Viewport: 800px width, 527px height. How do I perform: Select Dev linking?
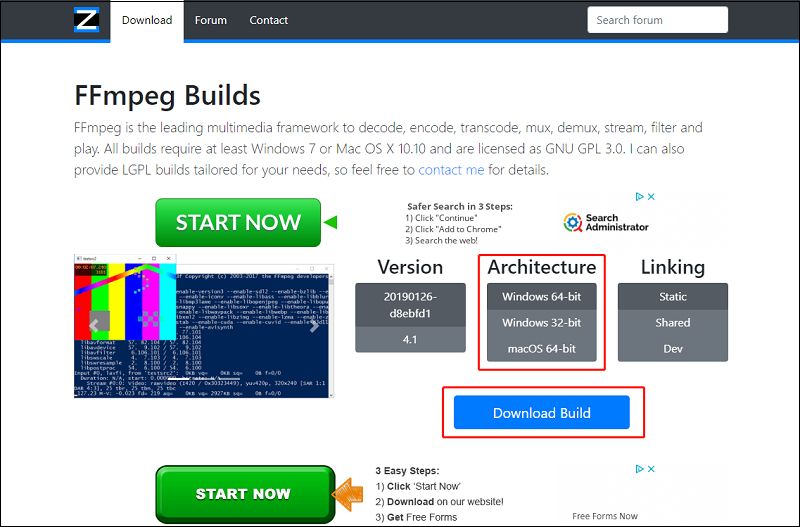click(x=672, y=348)
